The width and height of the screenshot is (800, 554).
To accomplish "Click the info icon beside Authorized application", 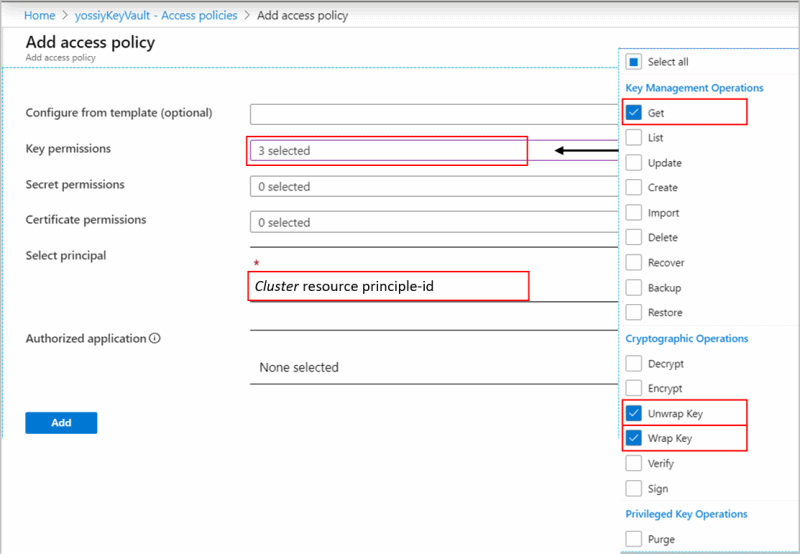I will coord(155,338).
